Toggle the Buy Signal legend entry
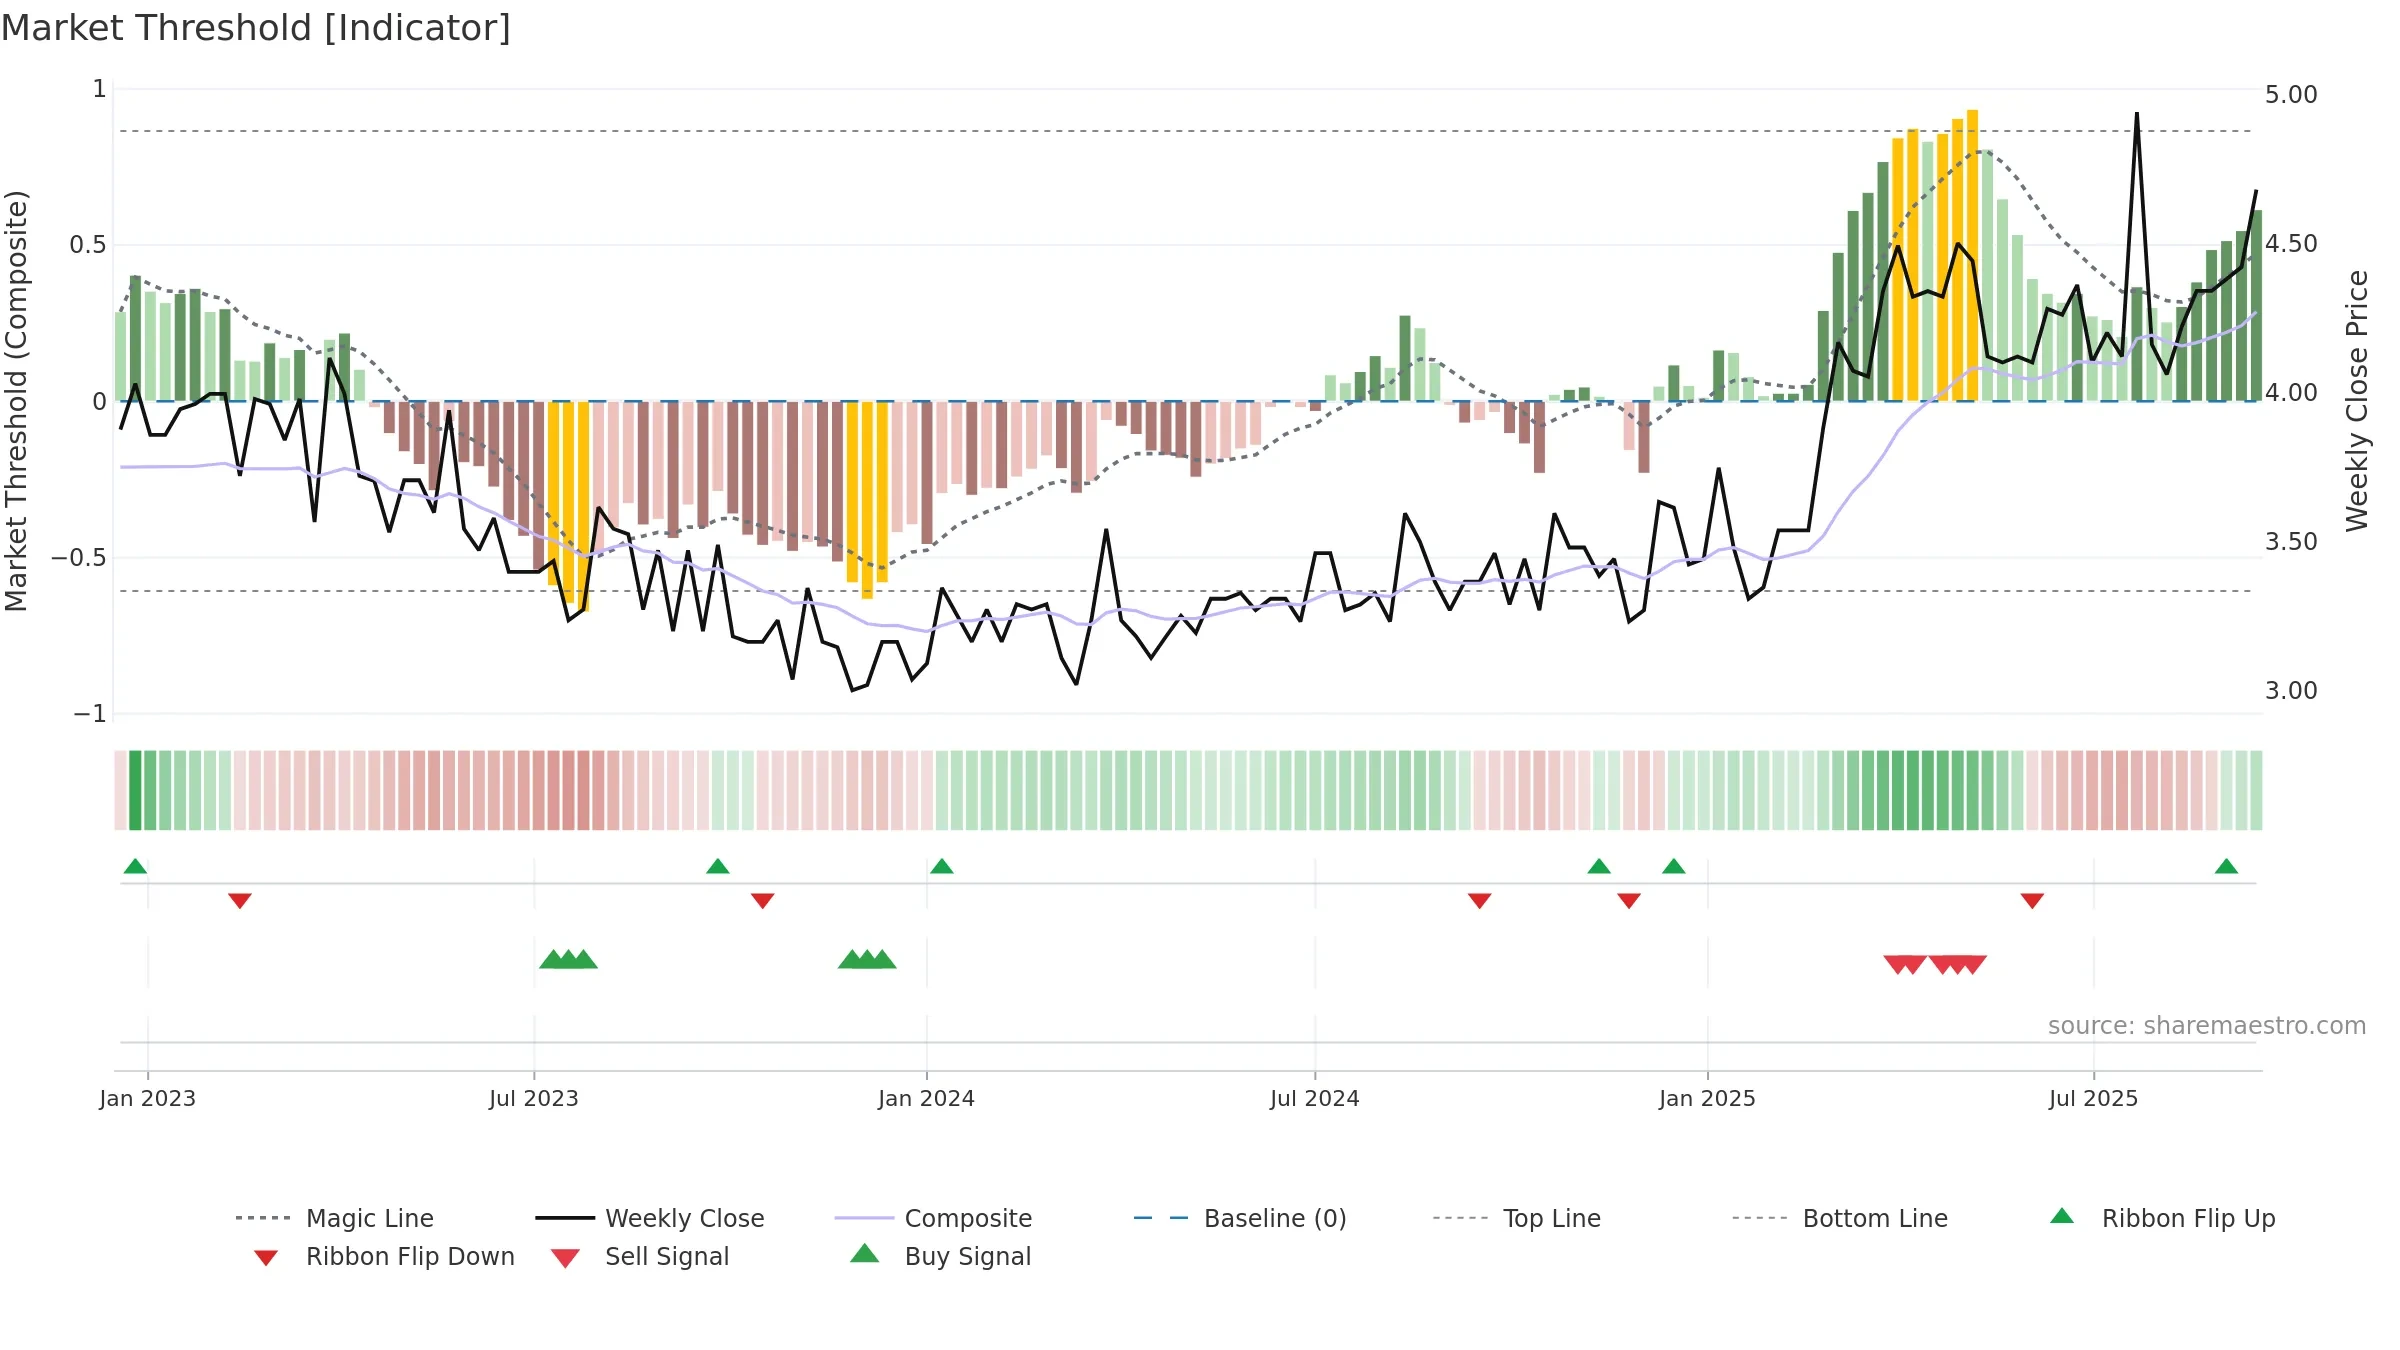The image size is (2400, 1350). tap(940, 1256)
